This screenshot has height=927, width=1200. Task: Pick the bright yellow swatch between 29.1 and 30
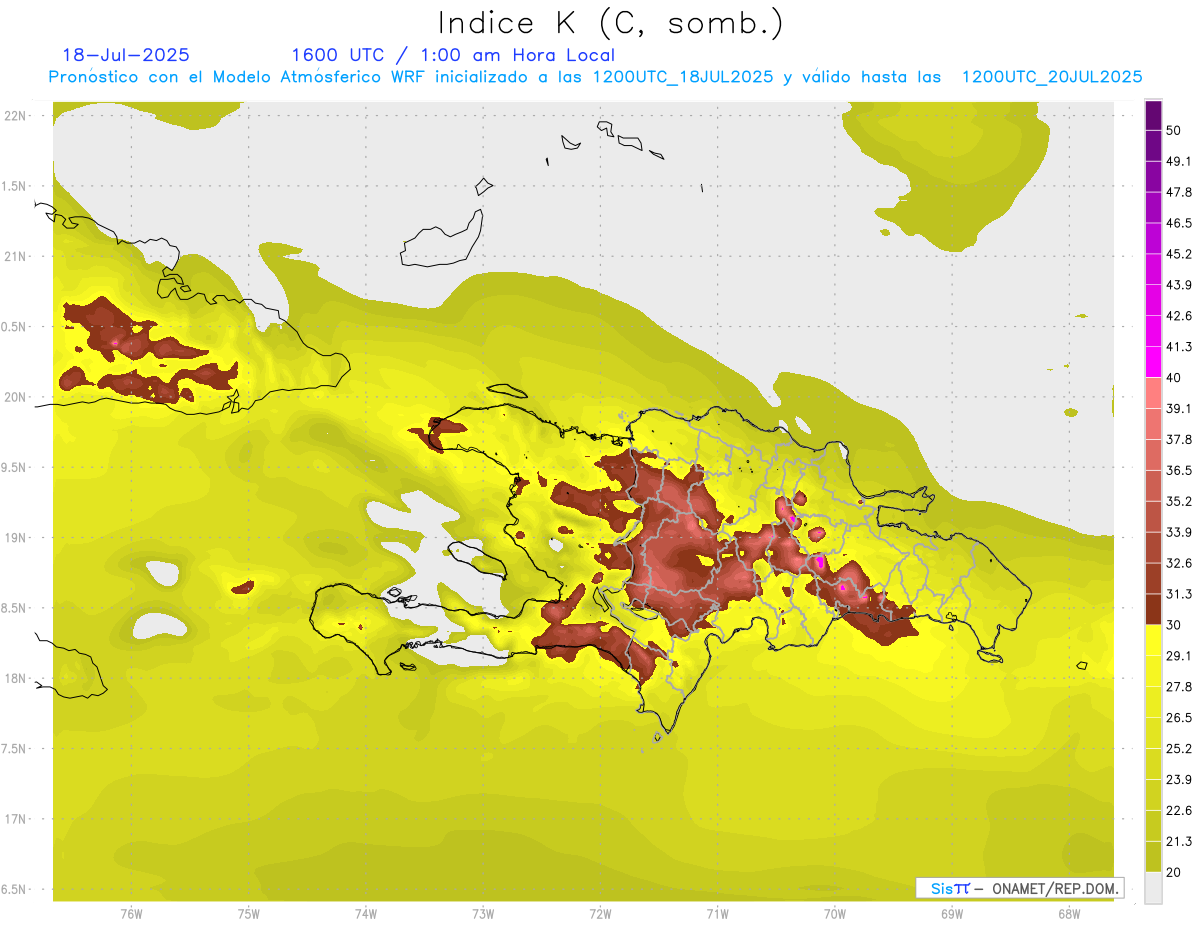[1154, 640]
